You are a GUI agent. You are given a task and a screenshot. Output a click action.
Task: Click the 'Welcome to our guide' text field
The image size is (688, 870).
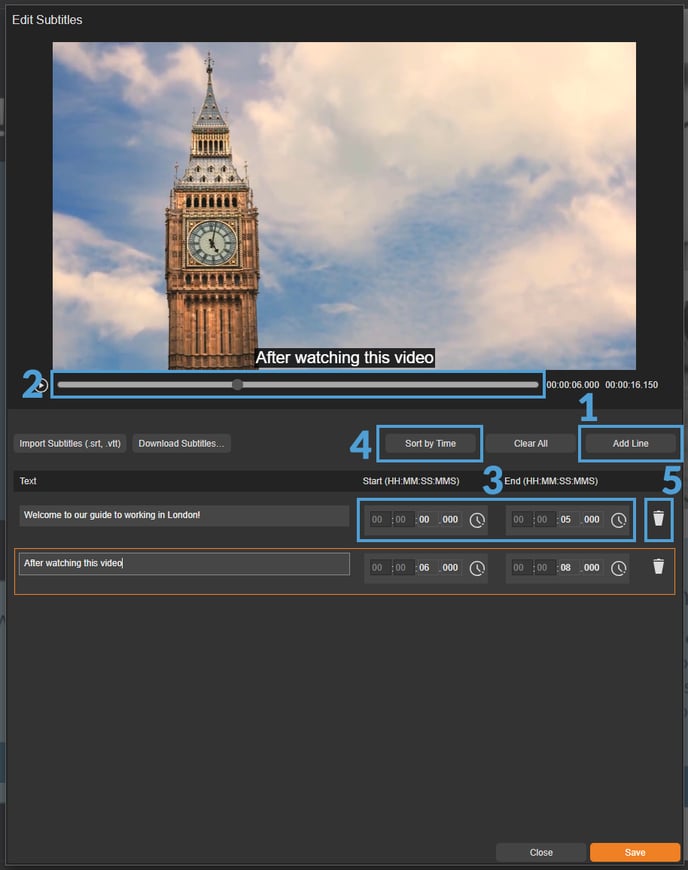183,516
